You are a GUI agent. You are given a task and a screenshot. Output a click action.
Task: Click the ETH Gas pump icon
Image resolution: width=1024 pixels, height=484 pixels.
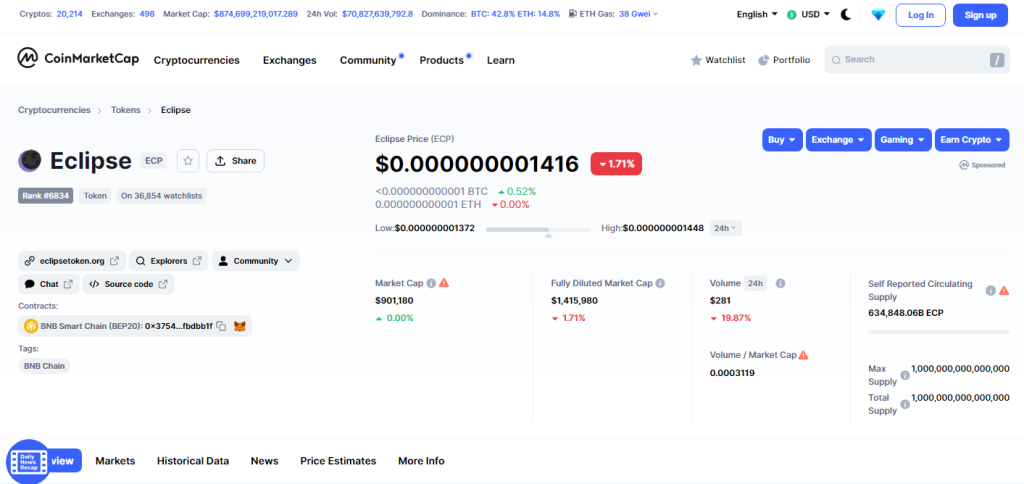[573, 13]
